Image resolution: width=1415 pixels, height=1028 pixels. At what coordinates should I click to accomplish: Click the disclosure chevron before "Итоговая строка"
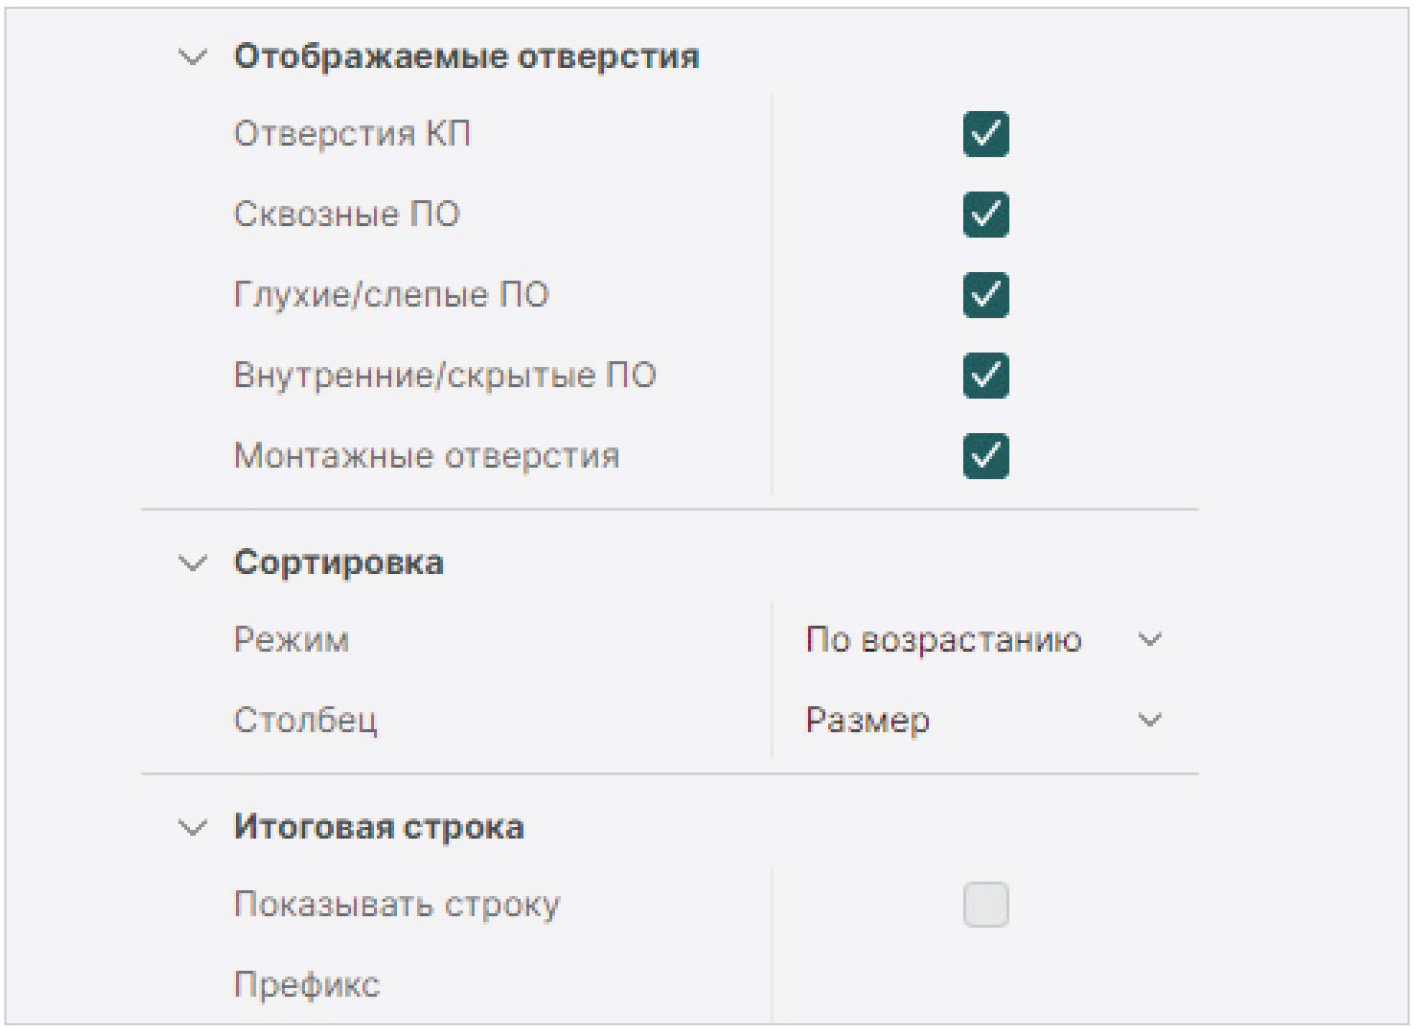click(192, 827)
